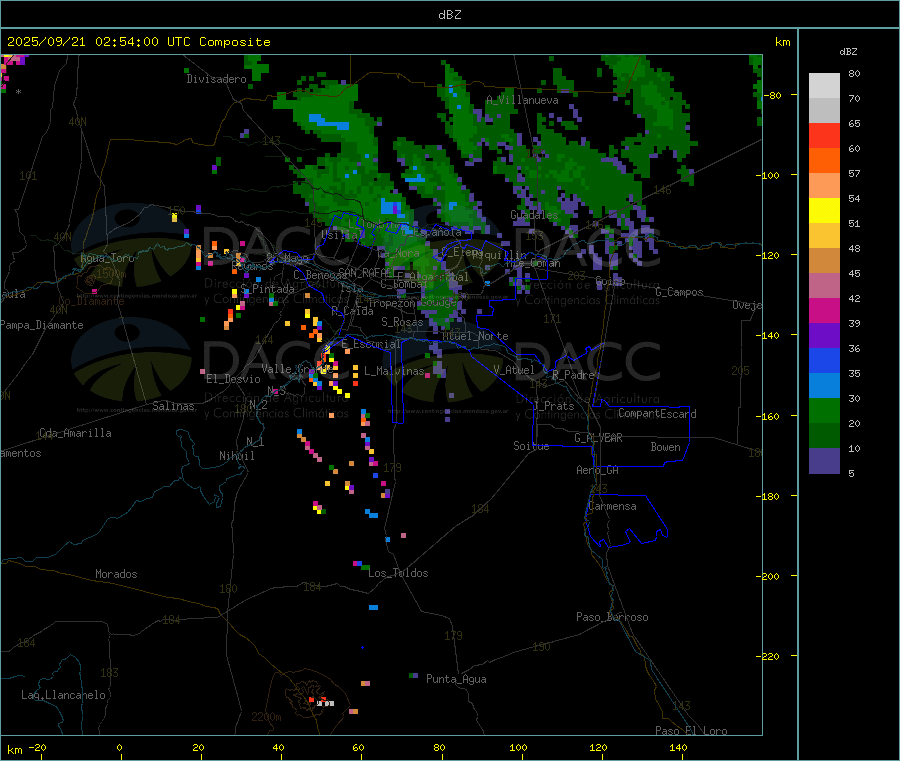Select the 'V_Atuel' location label
The image size is (900, 761).
[x=514, y=370]
